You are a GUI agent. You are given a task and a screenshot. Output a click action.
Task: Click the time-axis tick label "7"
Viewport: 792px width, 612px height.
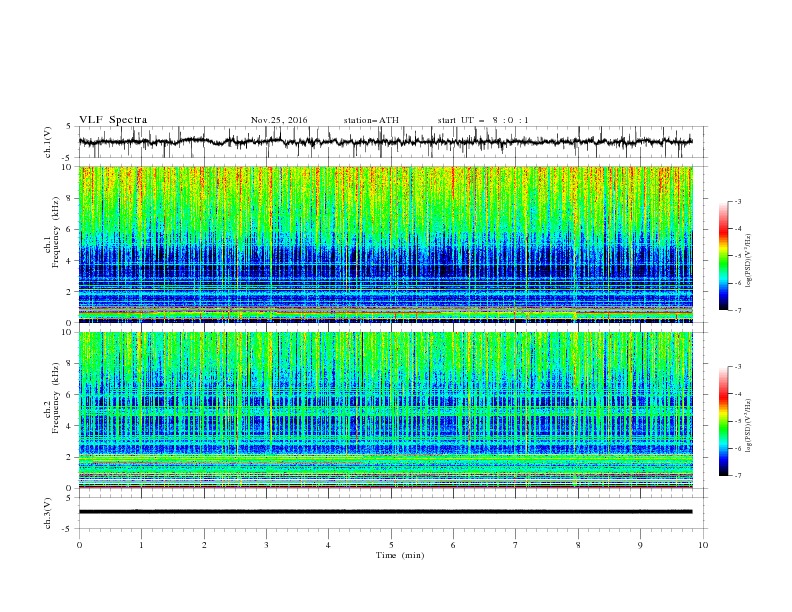pyautogui.click(x=516, y=545)
